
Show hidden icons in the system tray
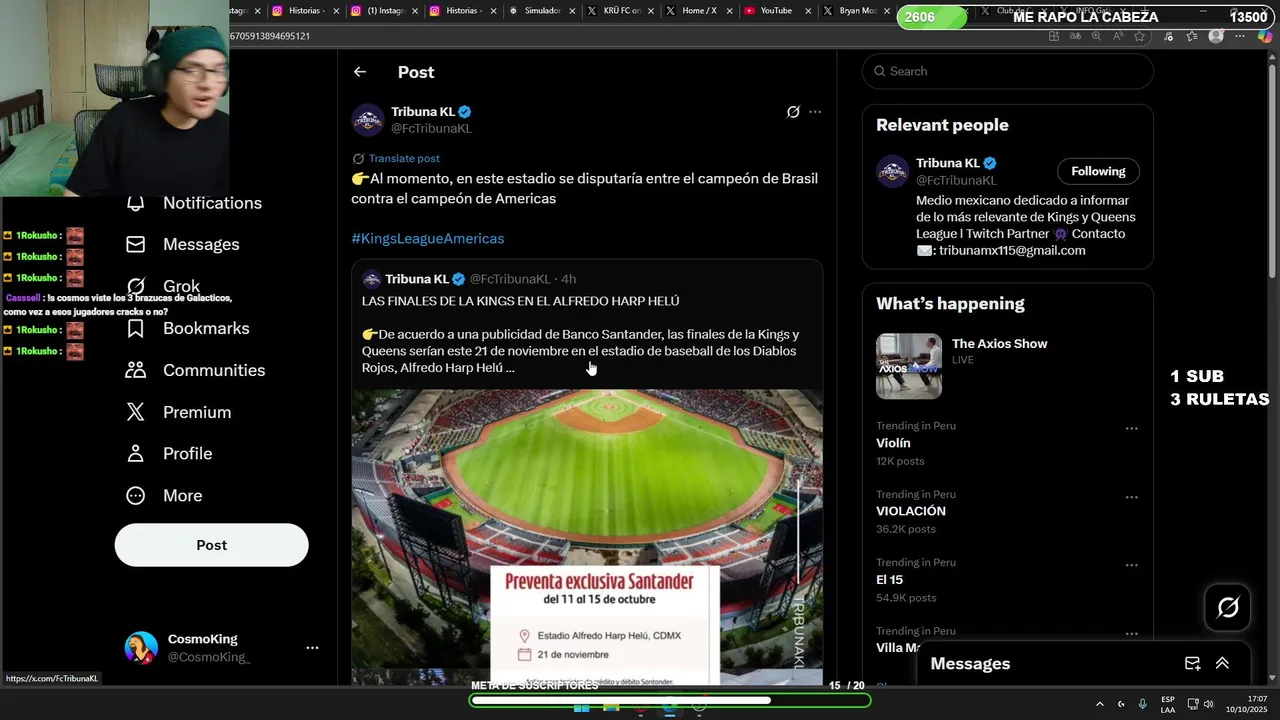coord(1099,704)
